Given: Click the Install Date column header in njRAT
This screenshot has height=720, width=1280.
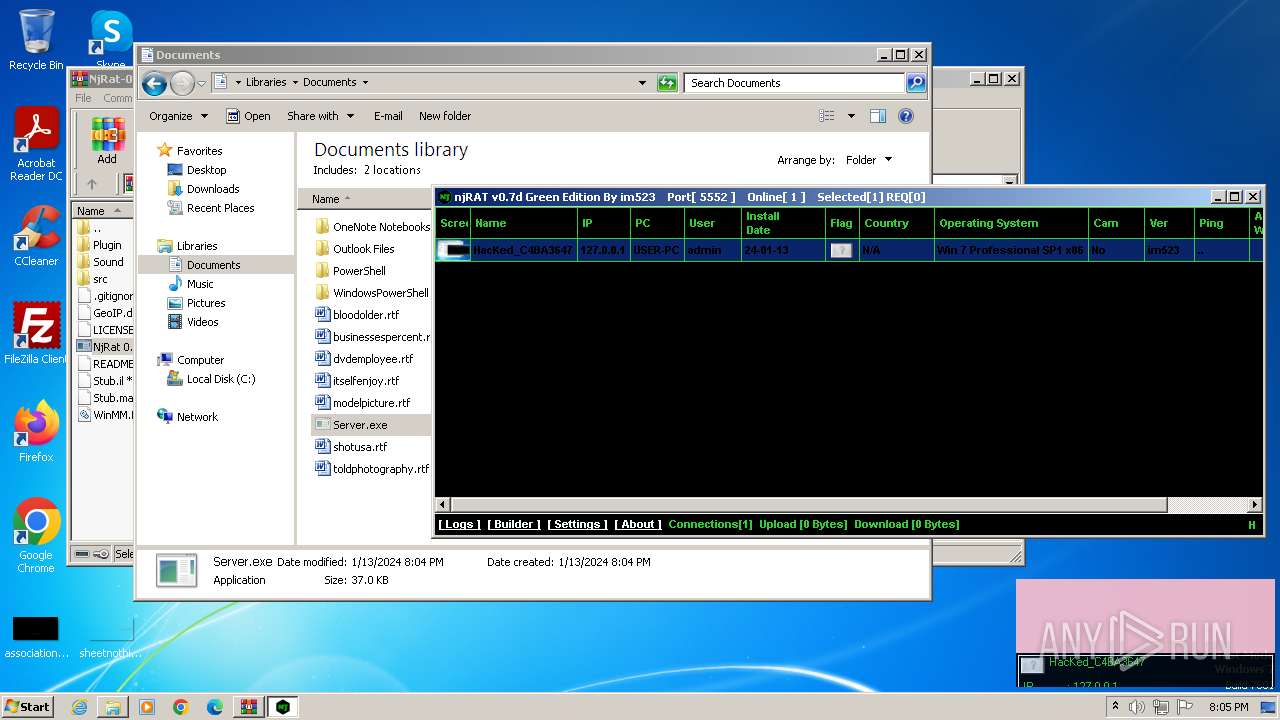Looking at the screenshot, I should pyautogui.click(x=784, y=223).
